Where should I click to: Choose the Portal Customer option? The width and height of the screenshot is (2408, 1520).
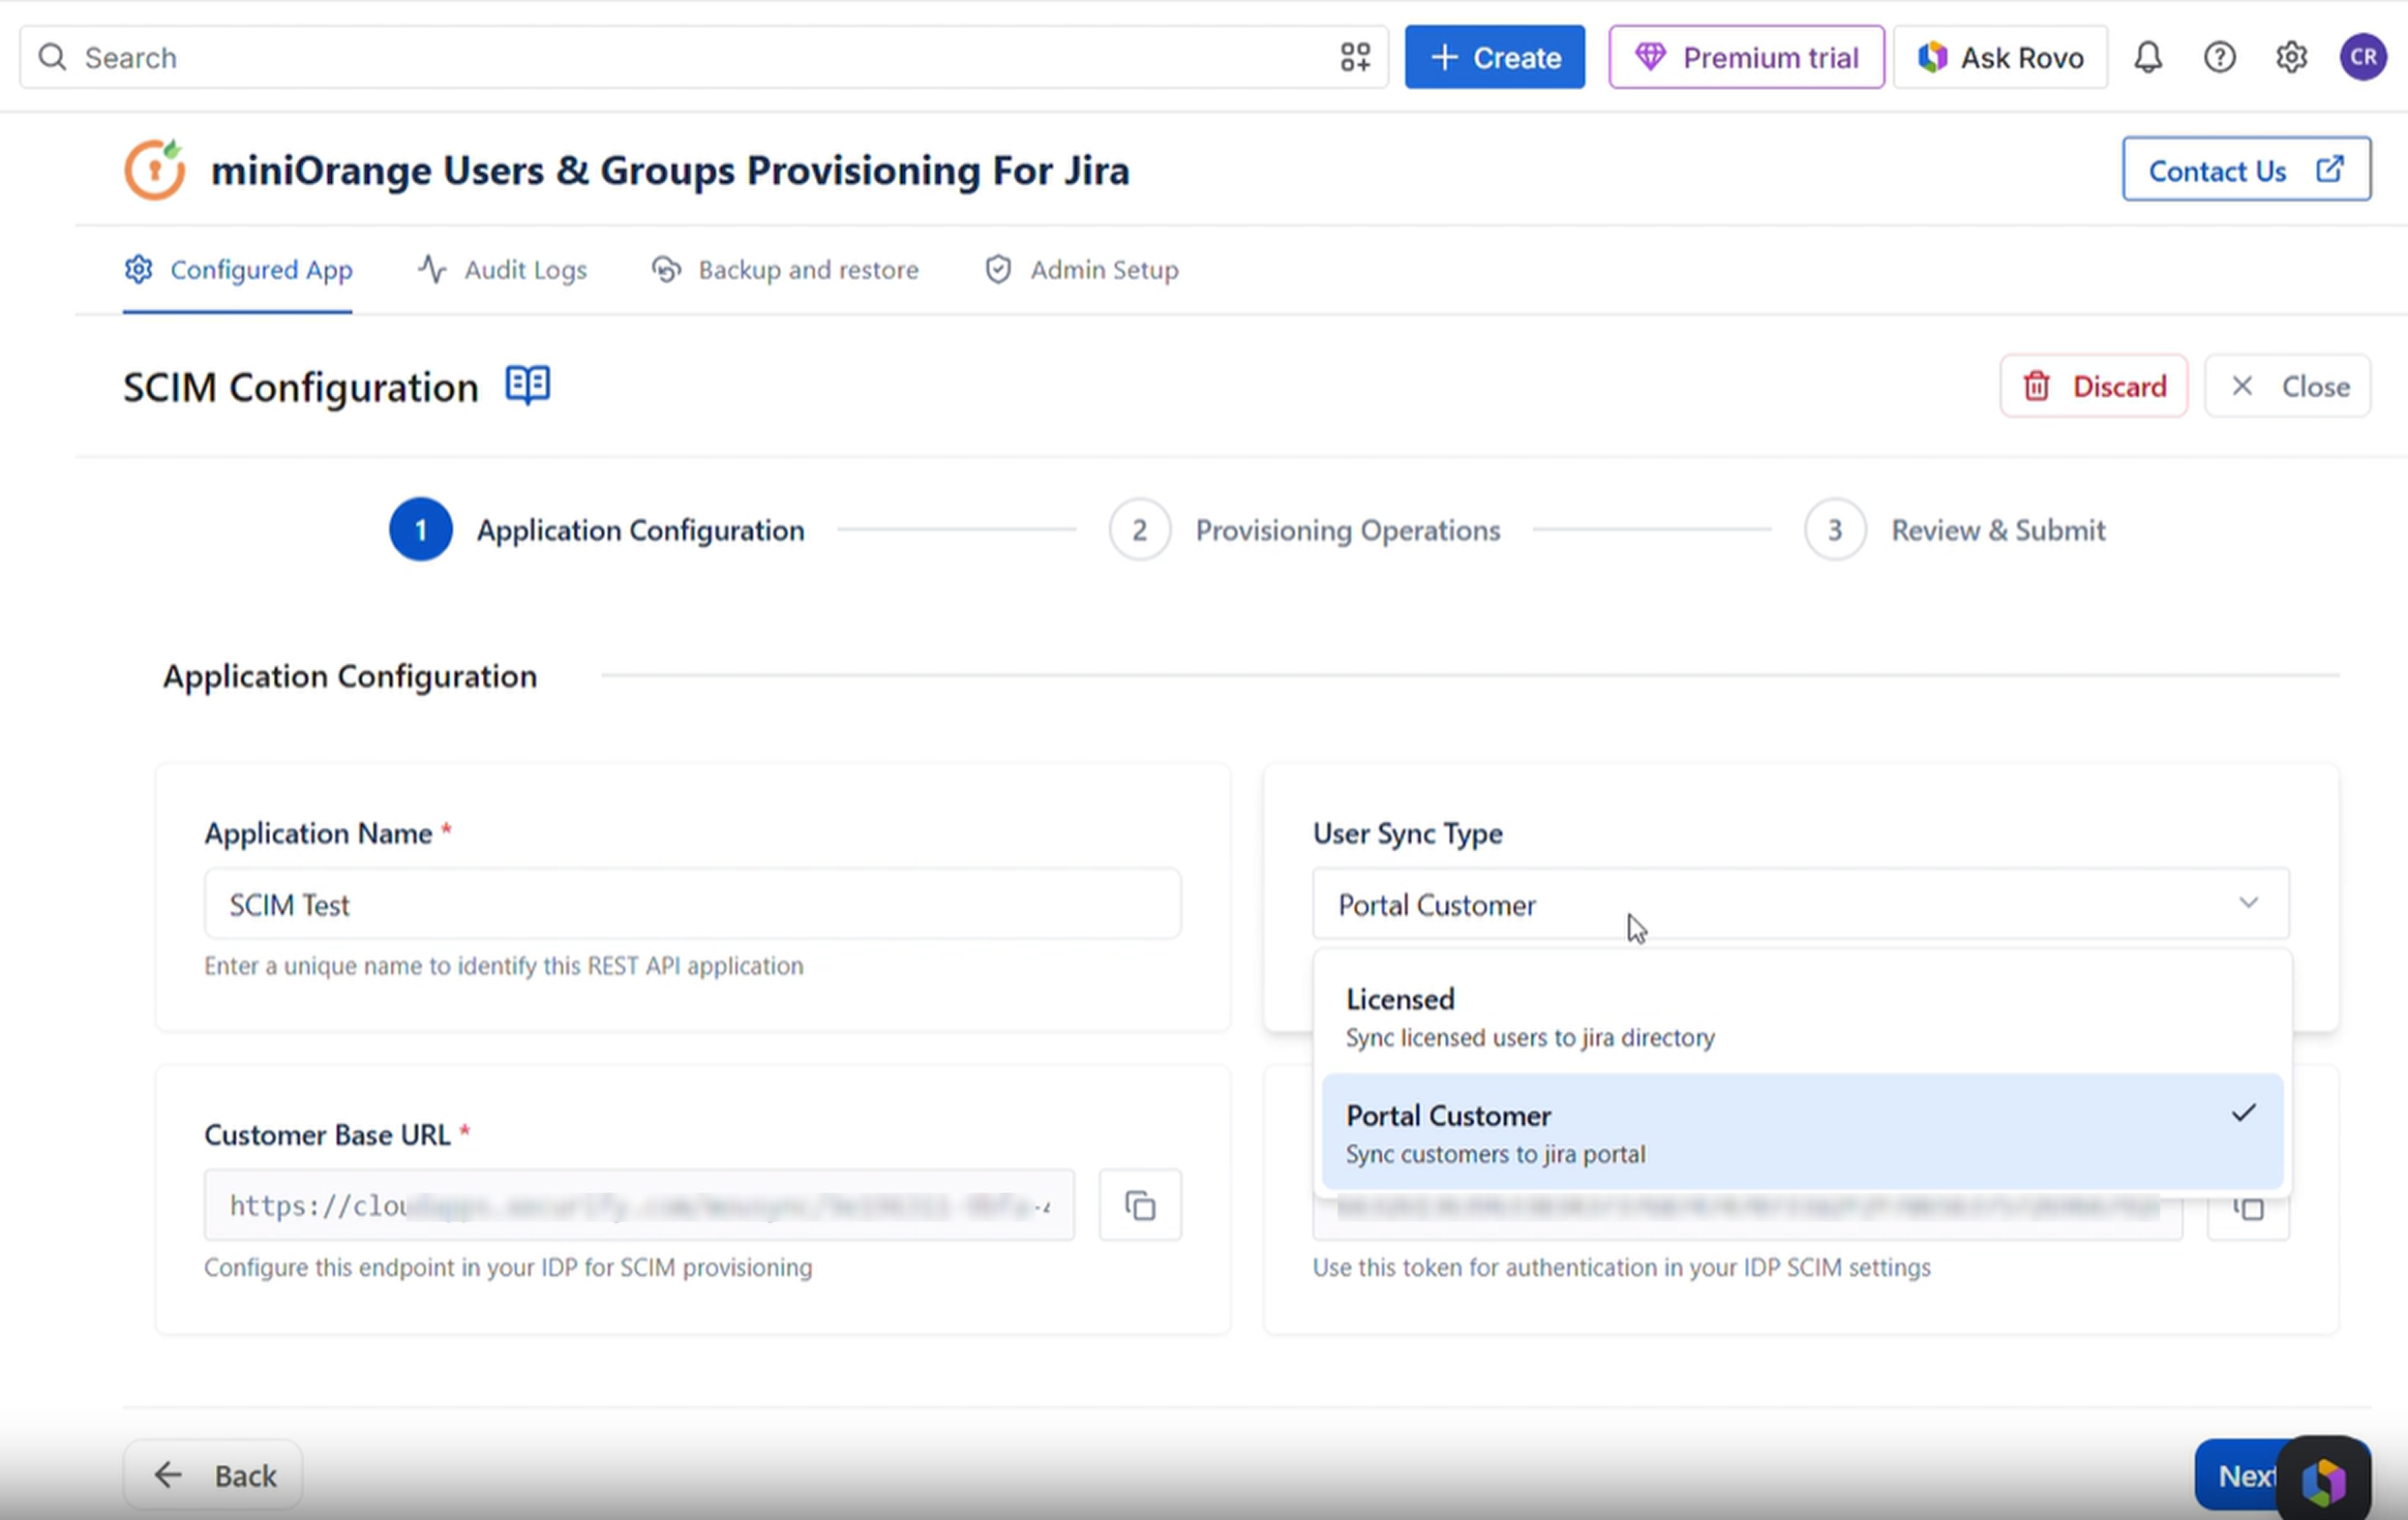point(1802,1133)
